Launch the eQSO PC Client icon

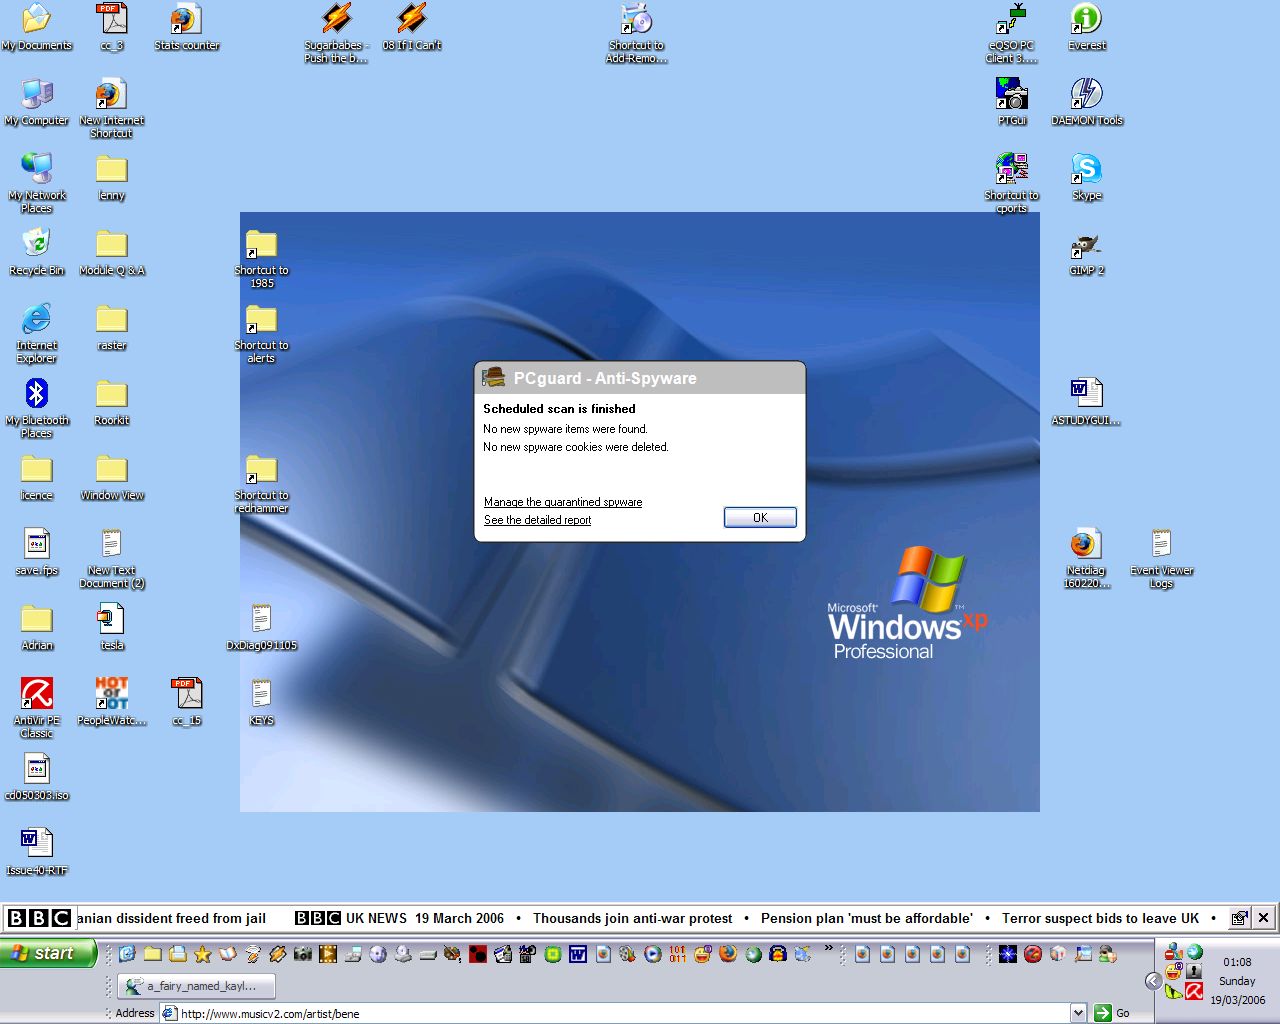[1011, 34]
